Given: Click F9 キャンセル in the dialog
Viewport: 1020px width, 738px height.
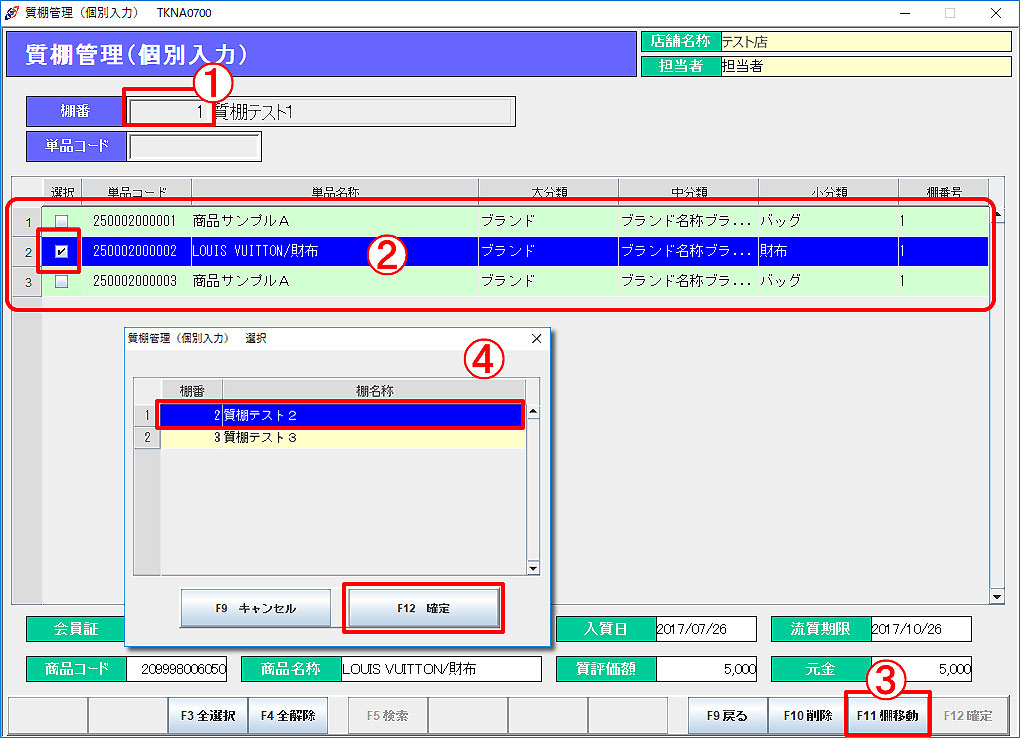Looking at the screenshot, I should tap(255, 608).
